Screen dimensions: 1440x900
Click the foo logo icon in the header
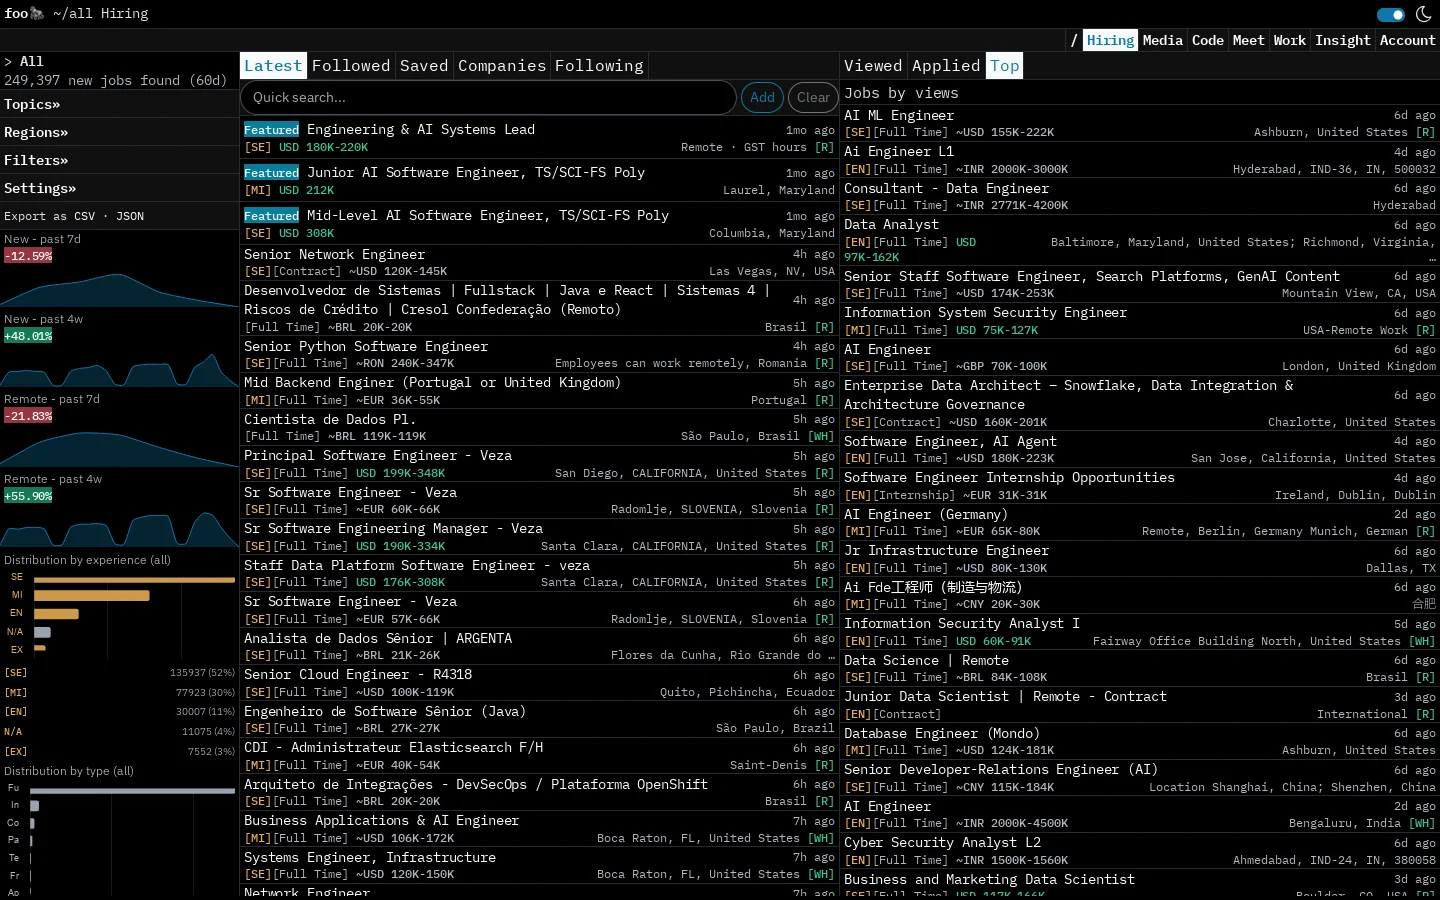point(38,13)
